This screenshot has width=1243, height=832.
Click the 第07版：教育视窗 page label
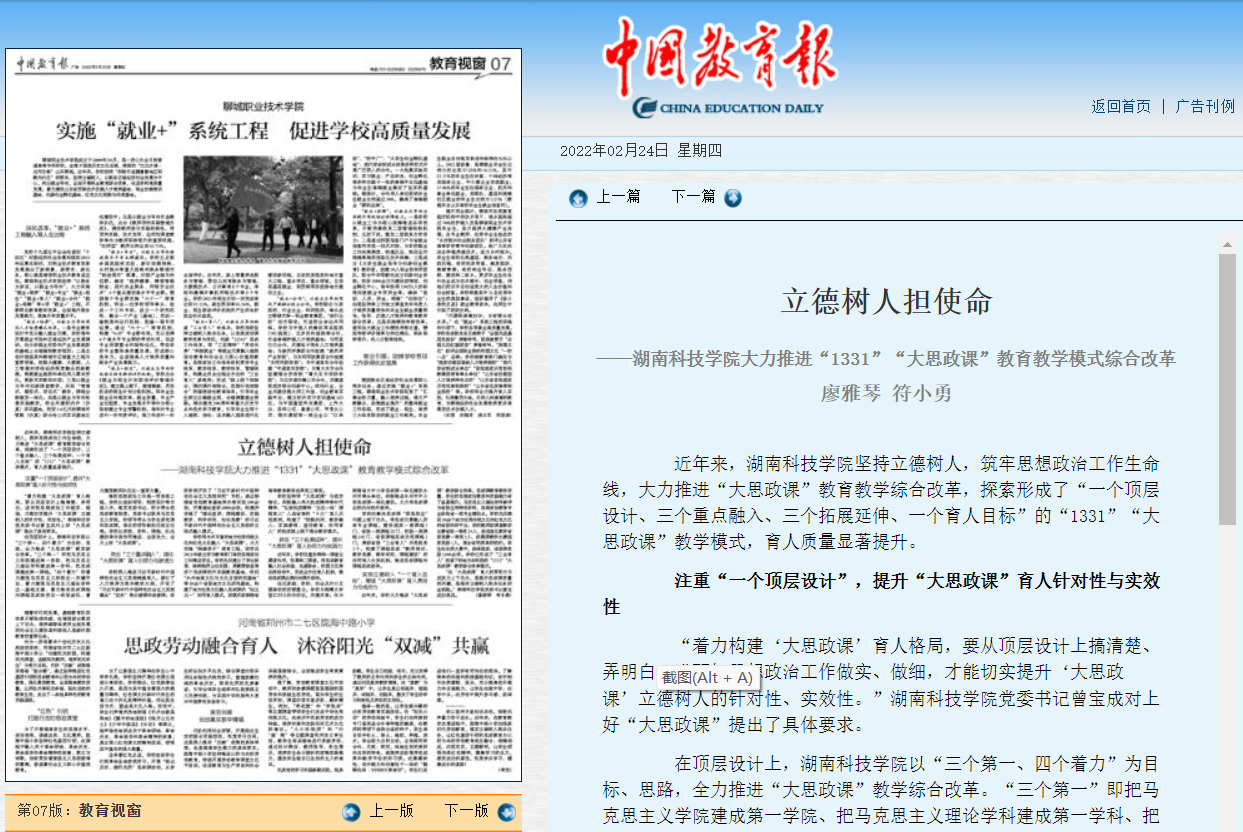coord(80,811)
